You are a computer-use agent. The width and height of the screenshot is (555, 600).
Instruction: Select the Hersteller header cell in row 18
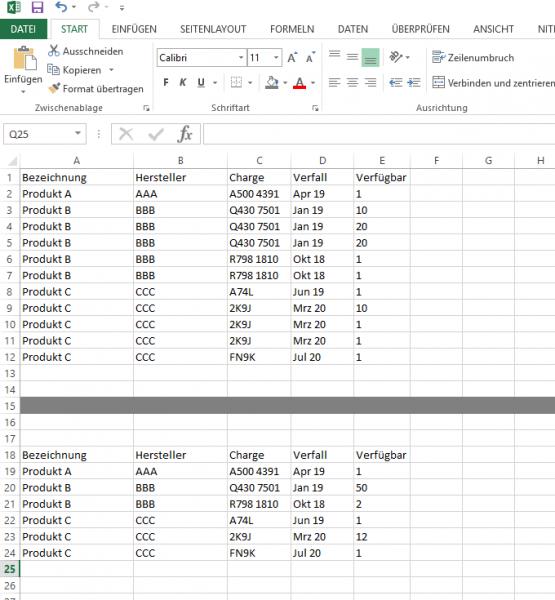180,455
